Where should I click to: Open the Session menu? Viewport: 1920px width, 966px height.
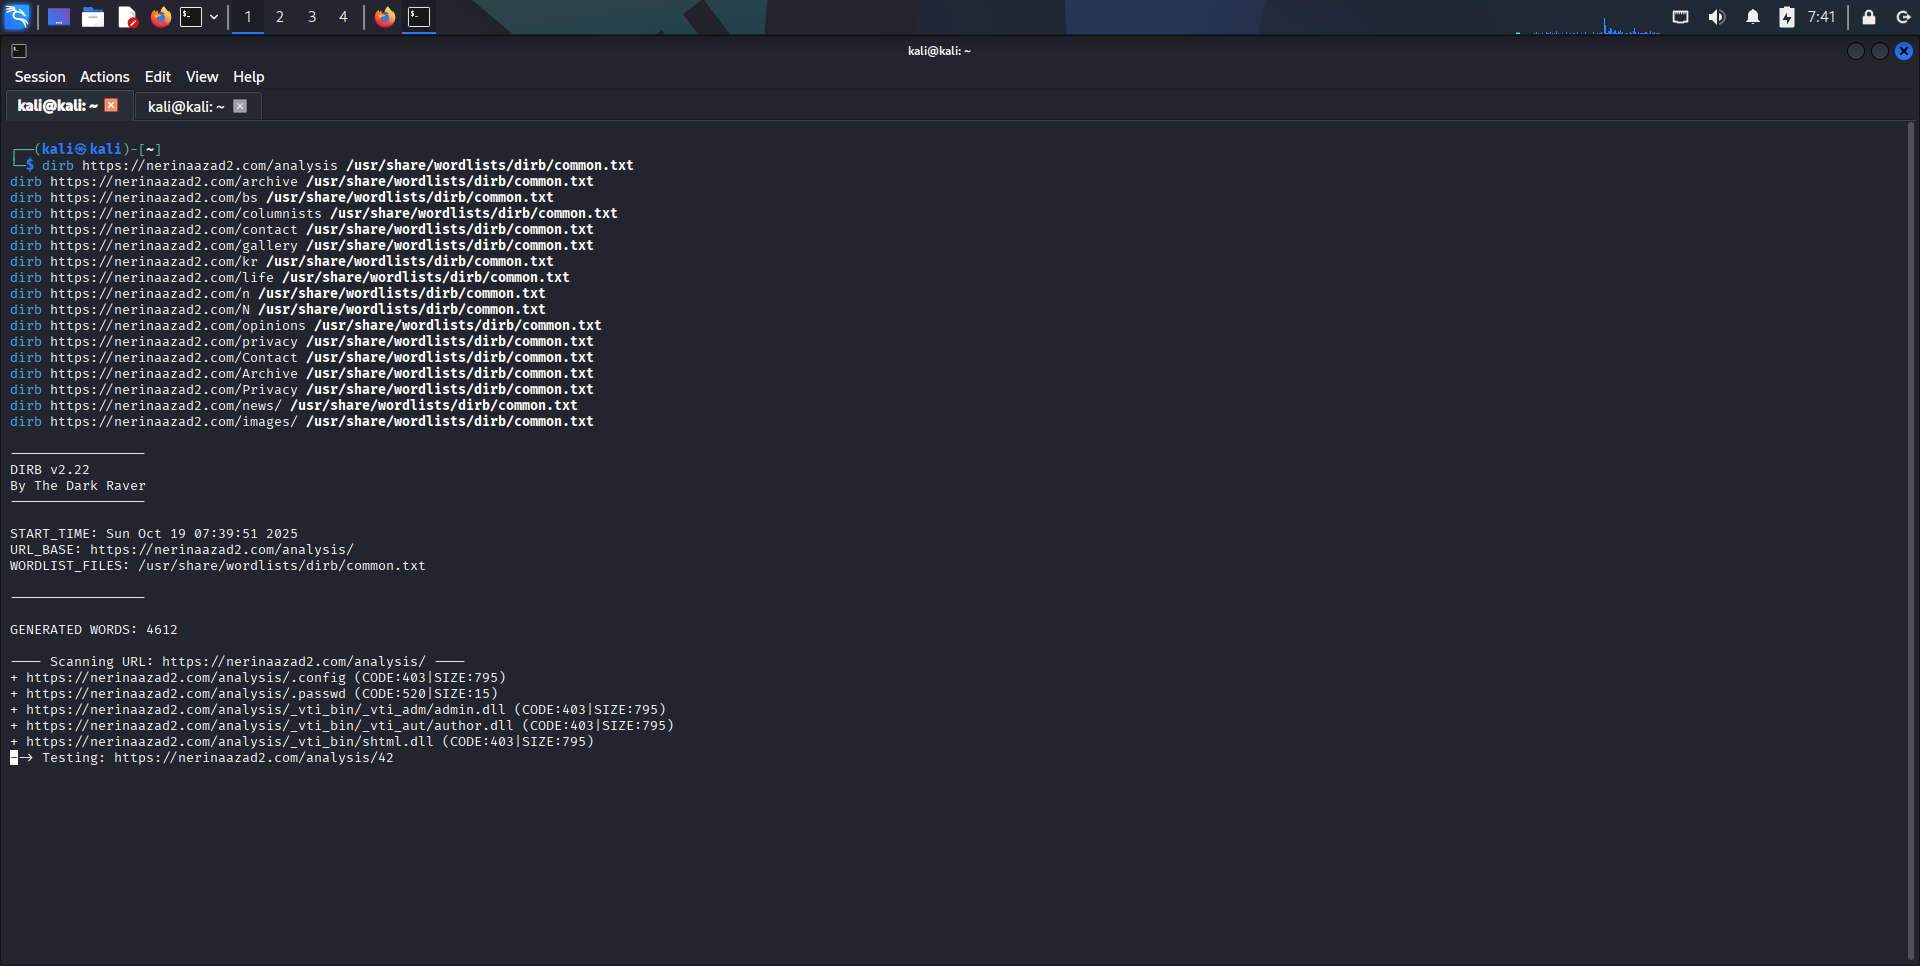point(40,77)
